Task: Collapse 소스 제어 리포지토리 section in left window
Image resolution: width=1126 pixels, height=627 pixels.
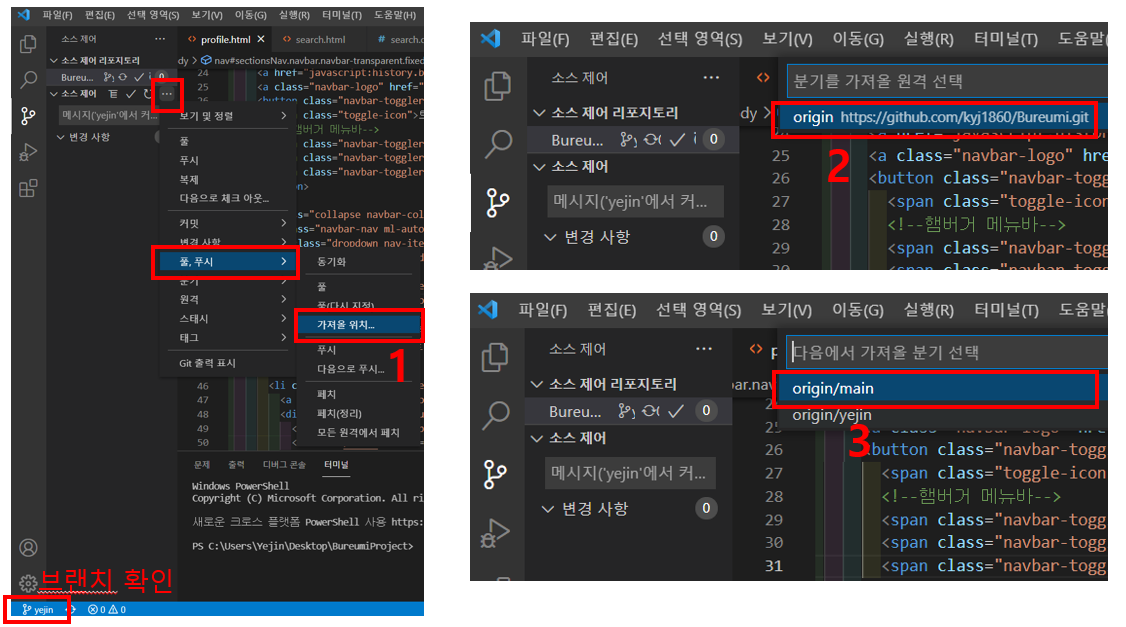Action: click(x=53, y=60)
